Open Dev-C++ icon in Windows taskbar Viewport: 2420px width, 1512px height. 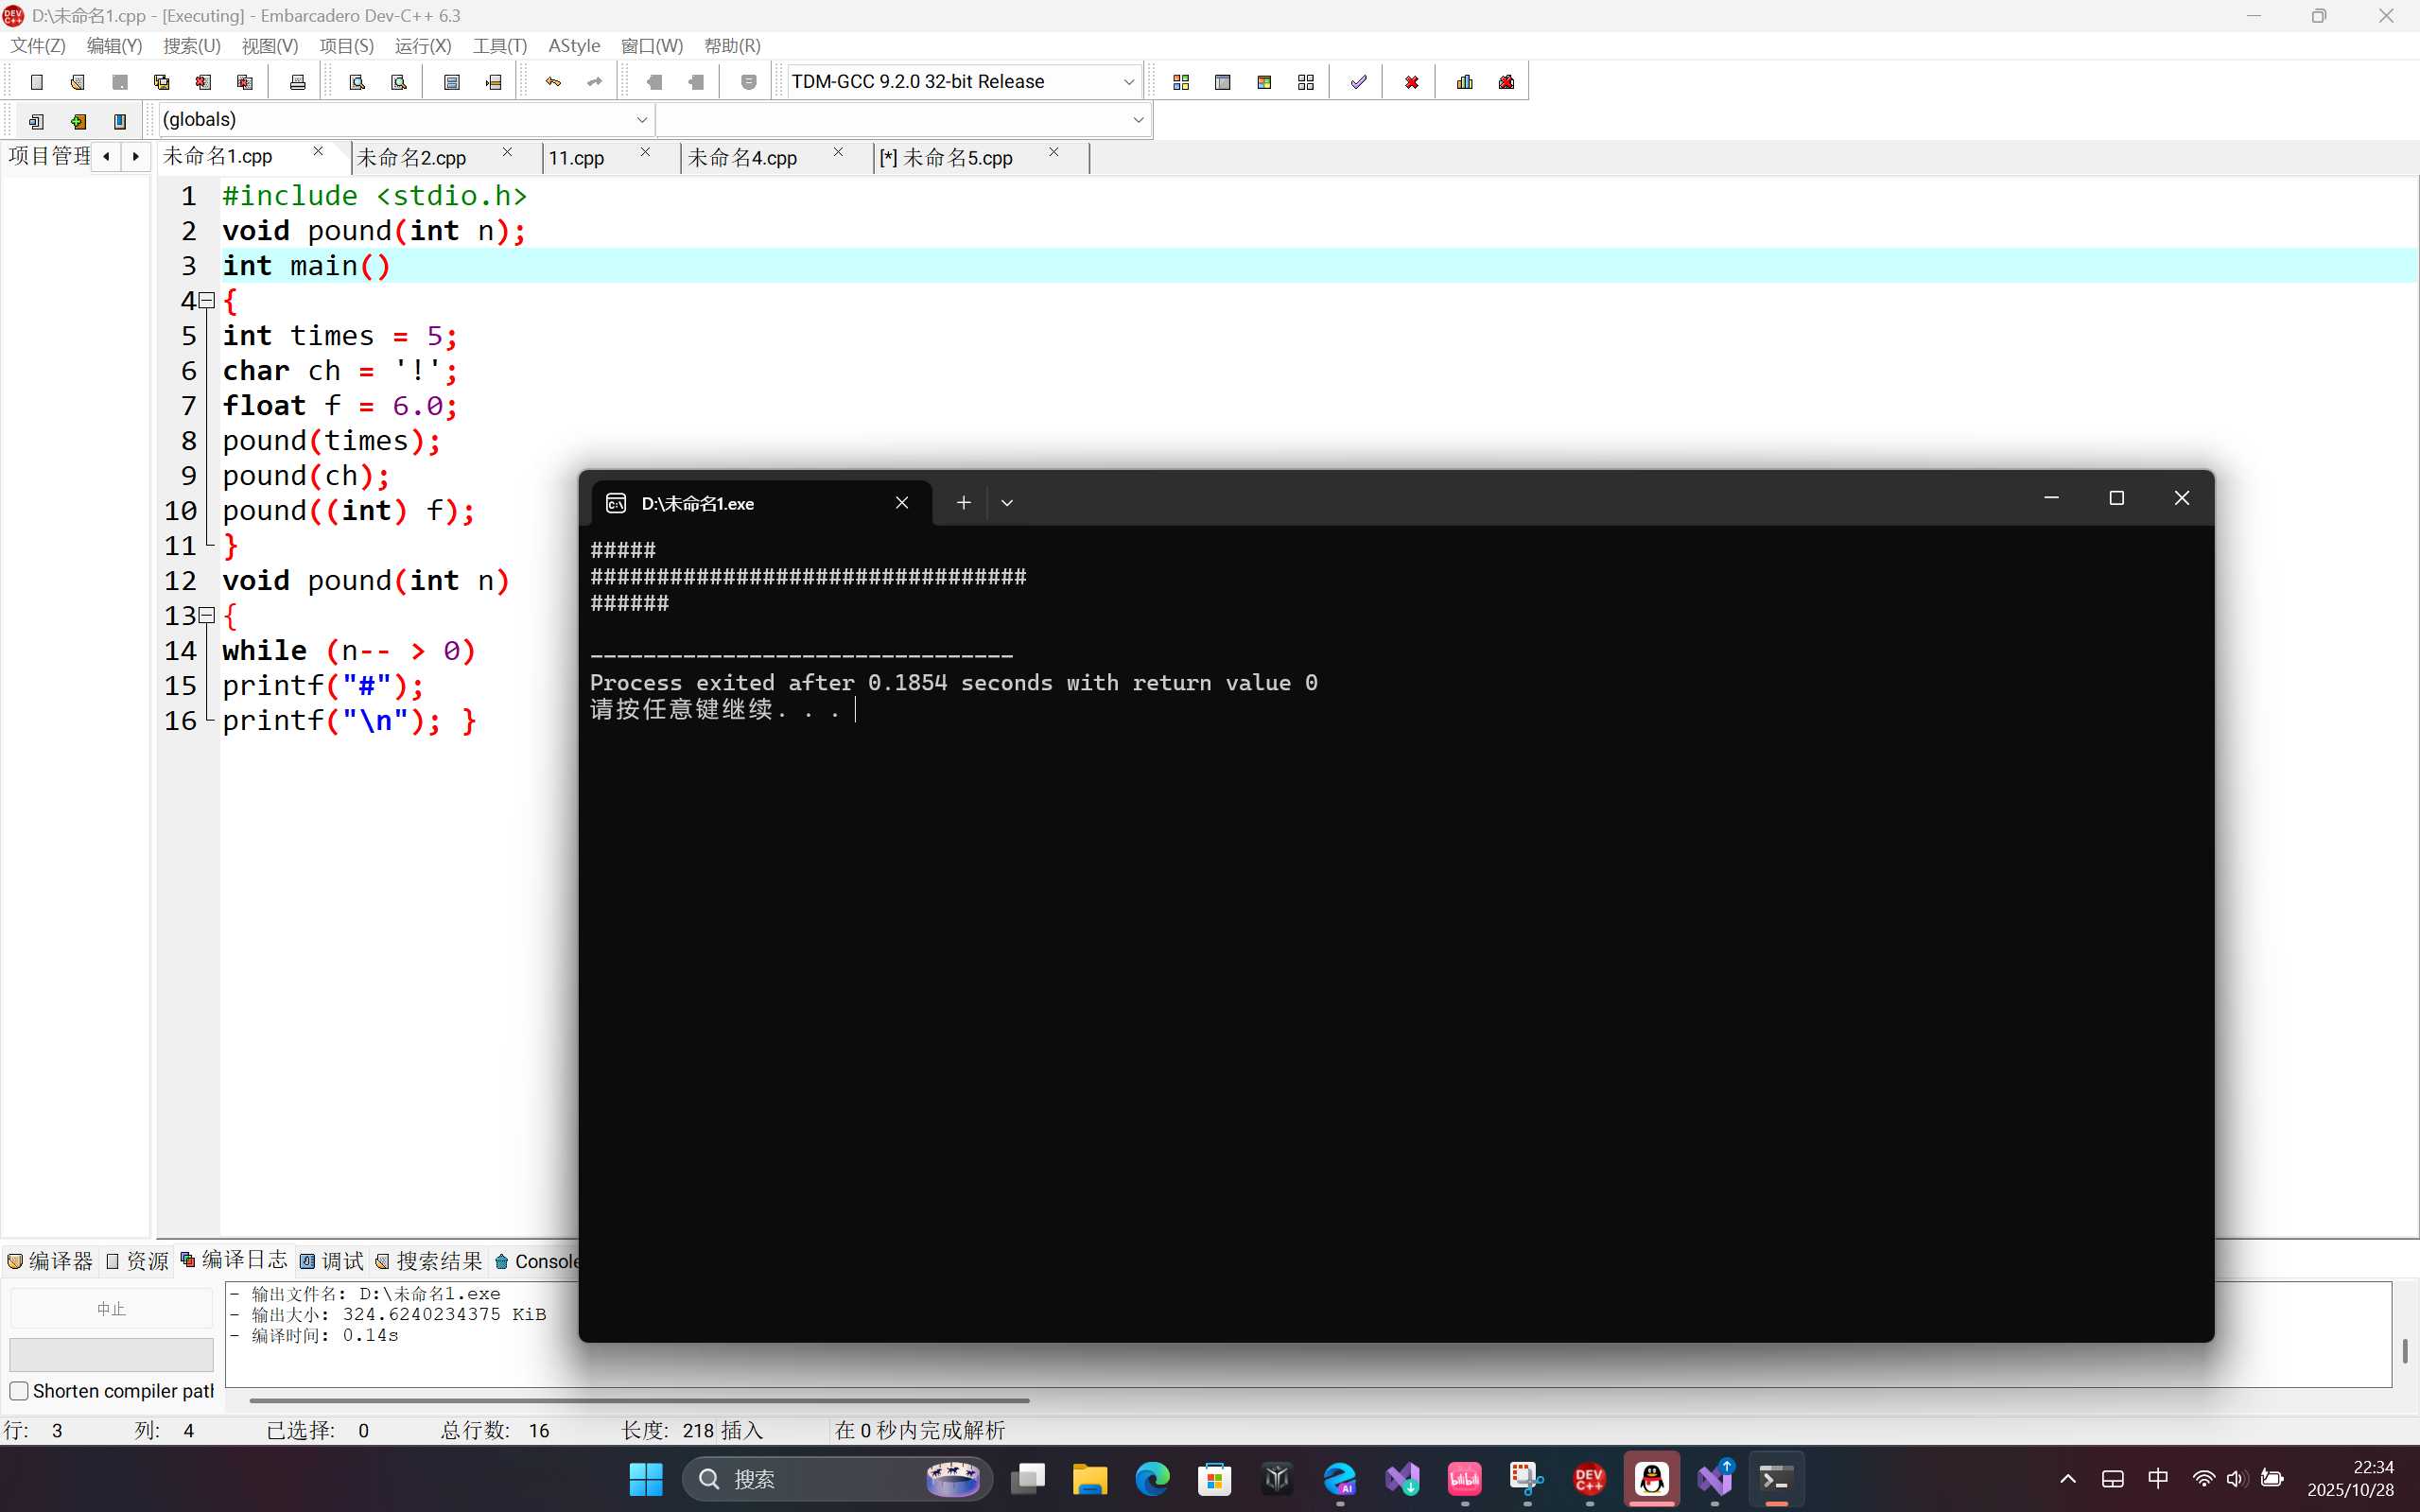pos(1589,1479)
